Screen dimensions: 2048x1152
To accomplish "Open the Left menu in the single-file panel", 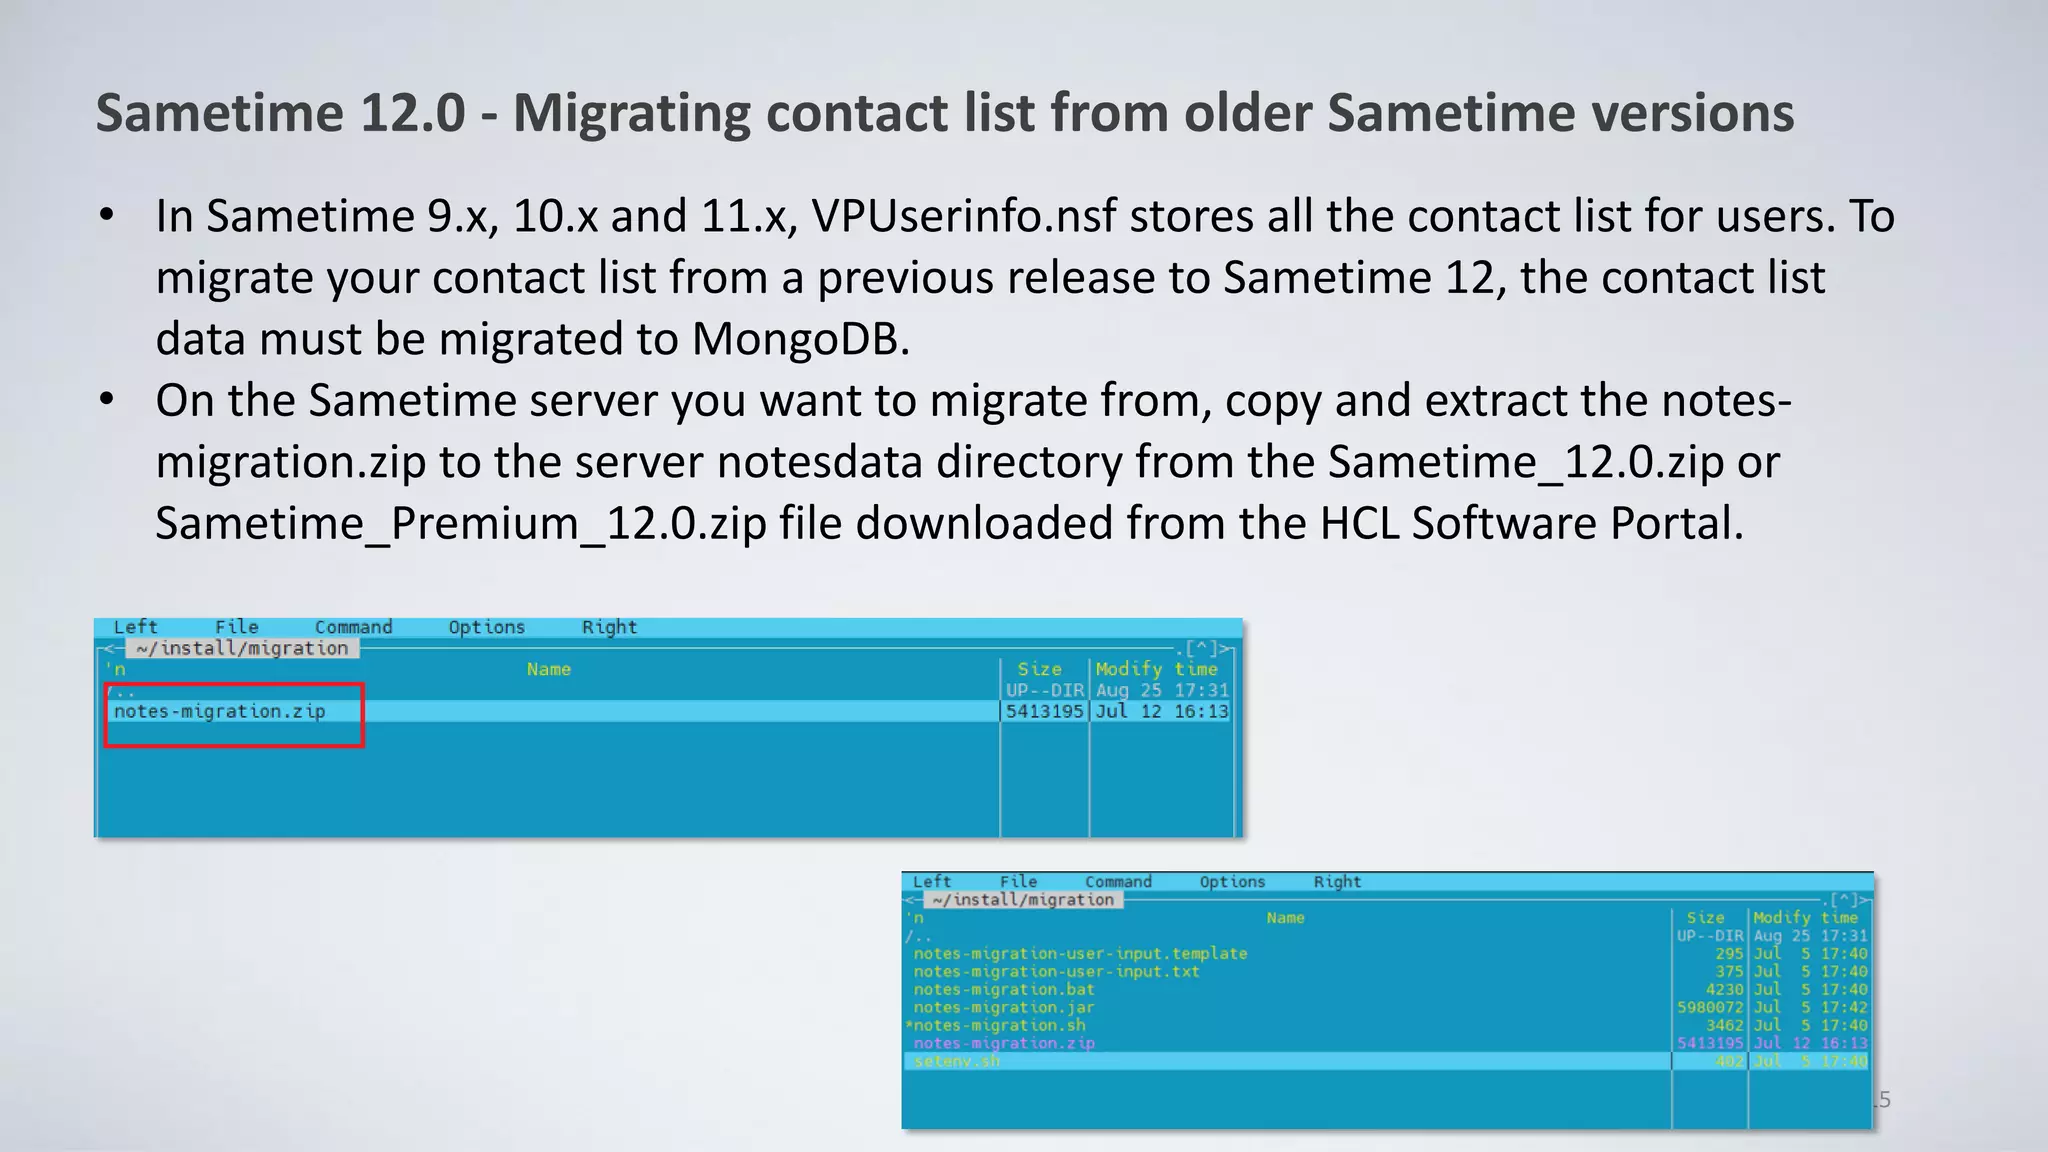I will coord(135,627).
